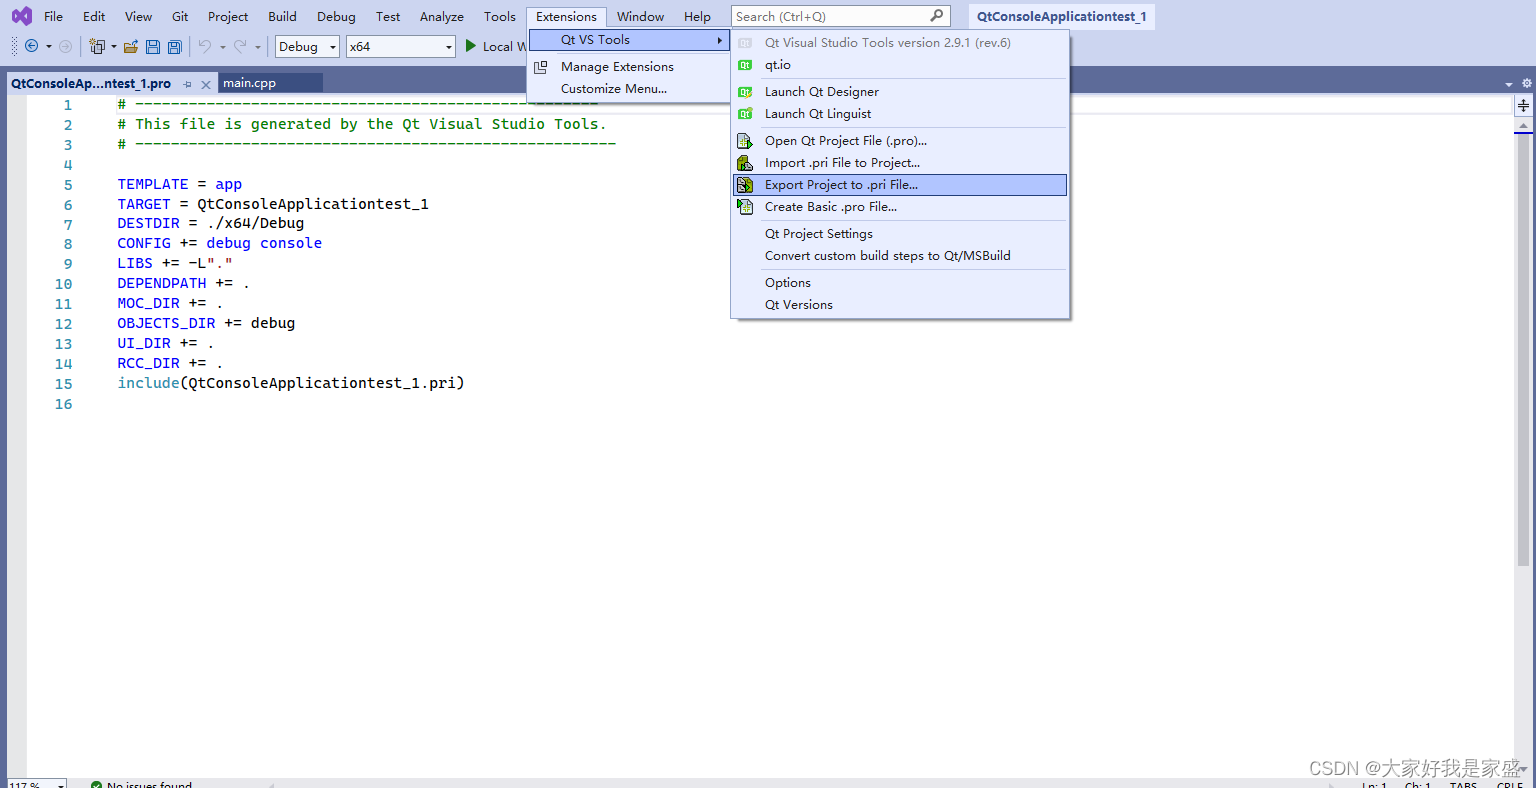Screen dimensions: 1536x788
Task: Open the back navigation history dropdown arrow
Action: [x=49, y=46]
